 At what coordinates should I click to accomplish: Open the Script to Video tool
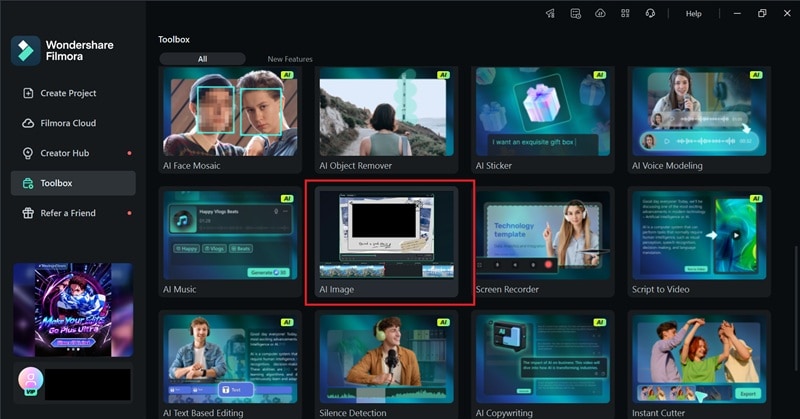pyautogui.click(x=699, y=242)
